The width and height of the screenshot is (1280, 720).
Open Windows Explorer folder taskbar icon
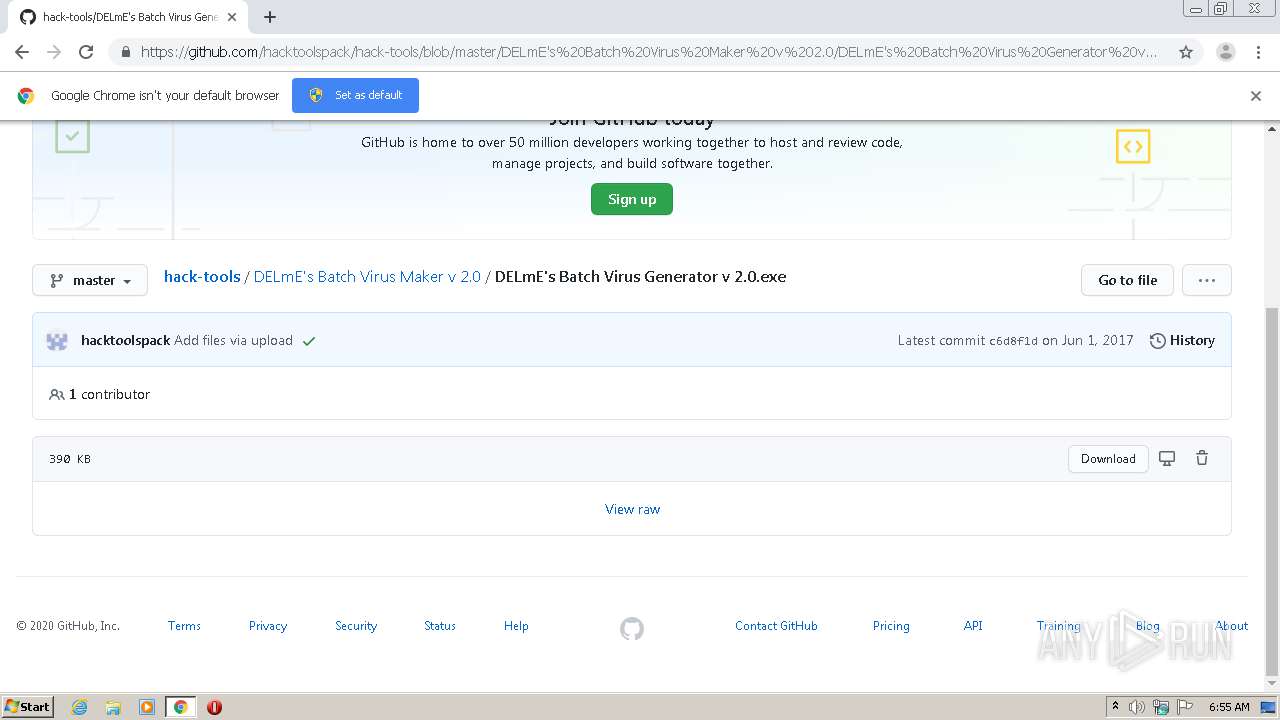click(113, 707)
